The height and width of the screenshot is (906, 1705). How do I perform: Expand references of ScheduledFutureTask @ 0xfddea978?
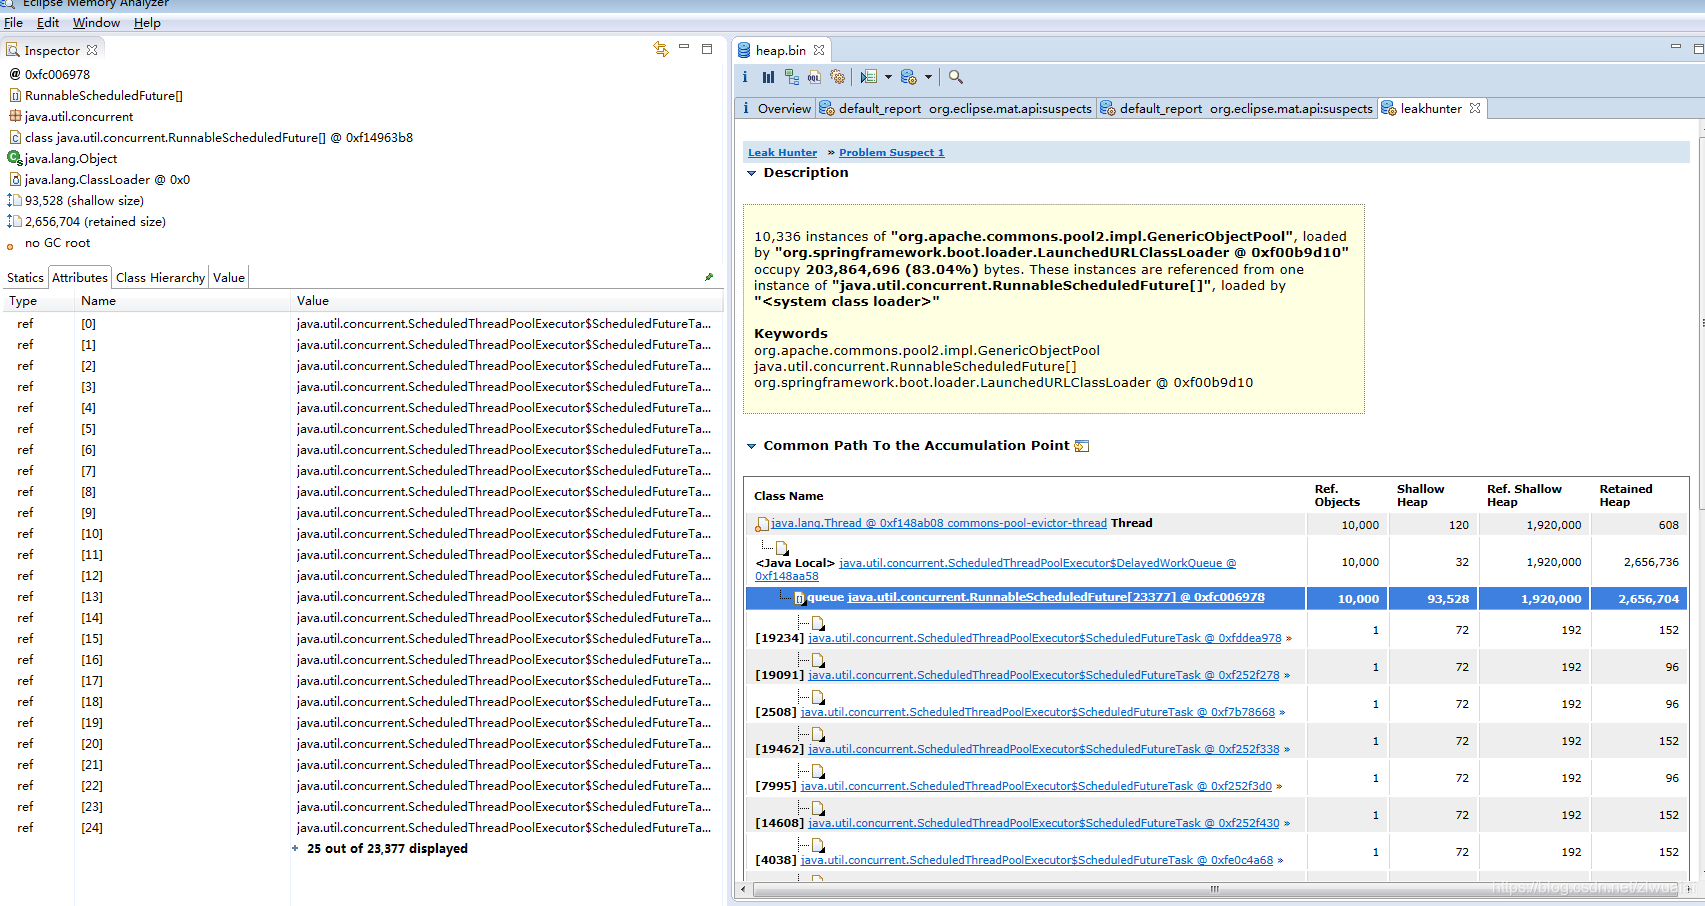[1289, 638]
